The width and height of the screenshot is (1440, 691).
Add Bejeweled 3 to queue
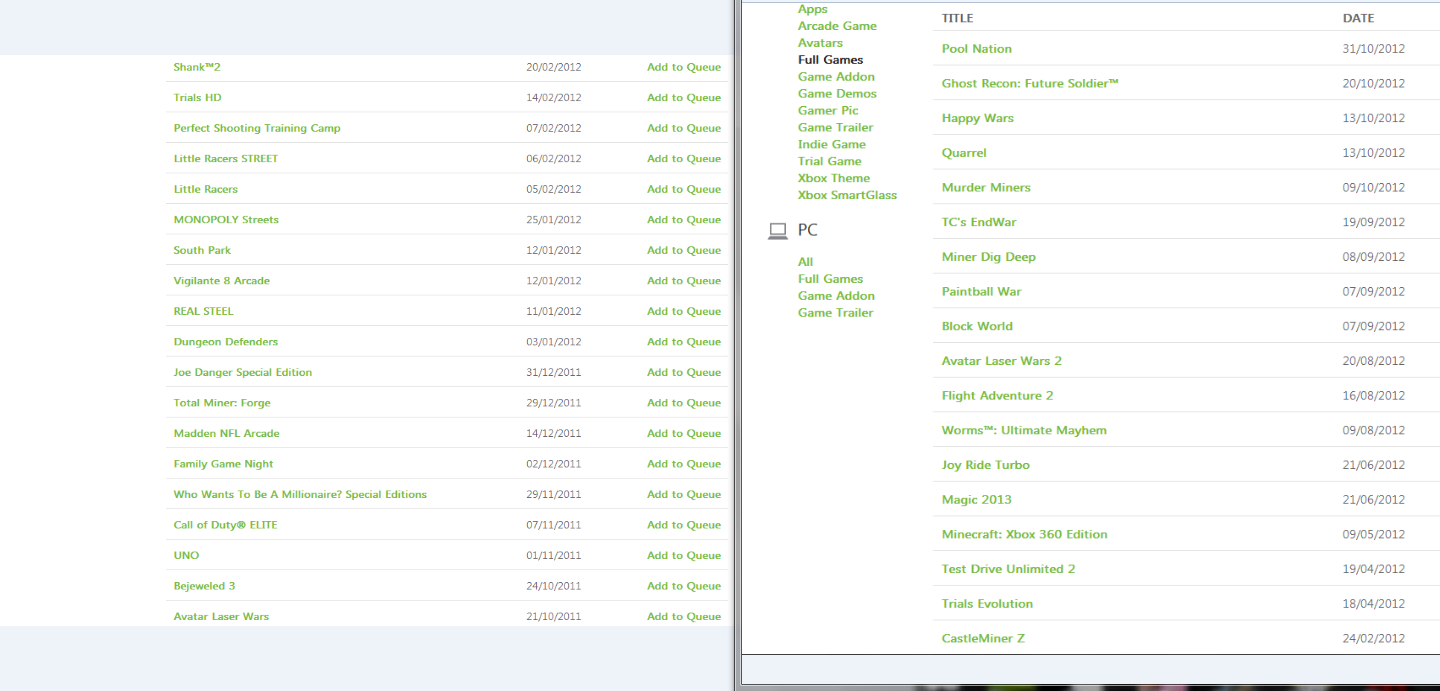[684, 586]
